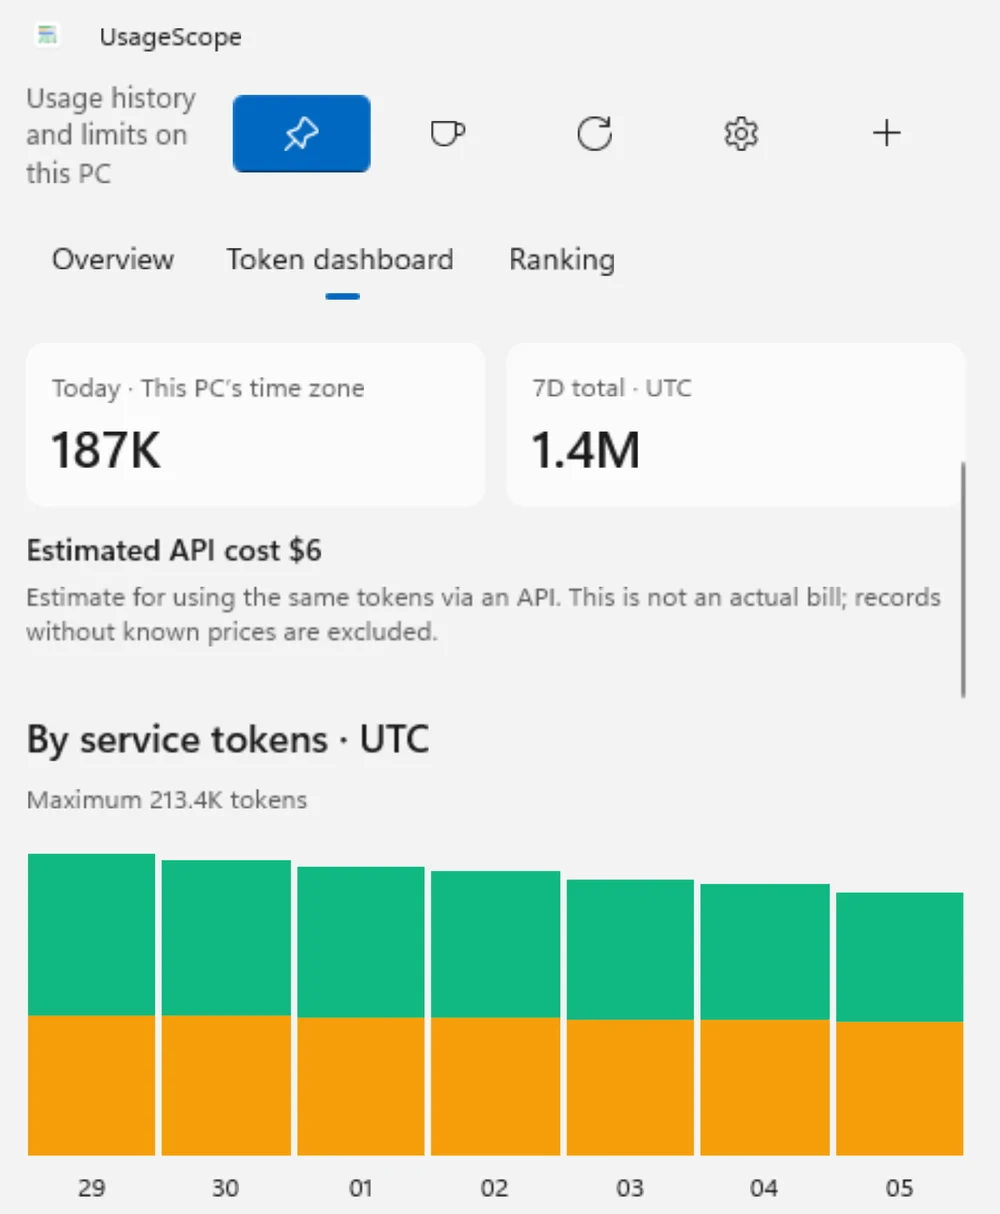Viewport: 1000px width, 1214px height.
Task: Toggle the blue pin window button
Action: pyautogui.click(x=301, y=133)
